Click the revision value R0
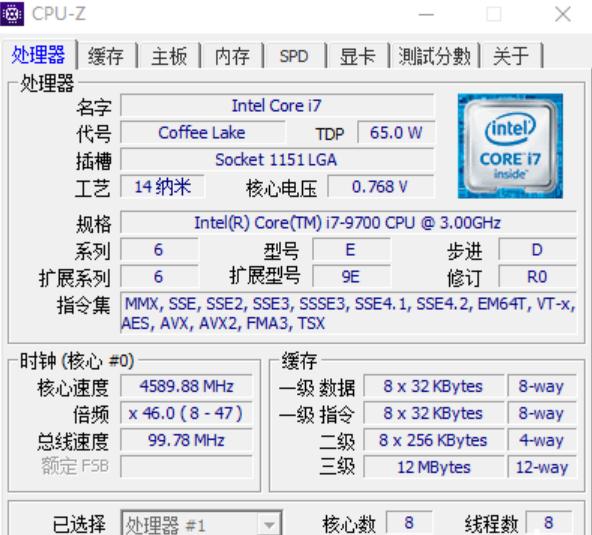Screen dimensions: 592x535 click(x=537, y=277)
